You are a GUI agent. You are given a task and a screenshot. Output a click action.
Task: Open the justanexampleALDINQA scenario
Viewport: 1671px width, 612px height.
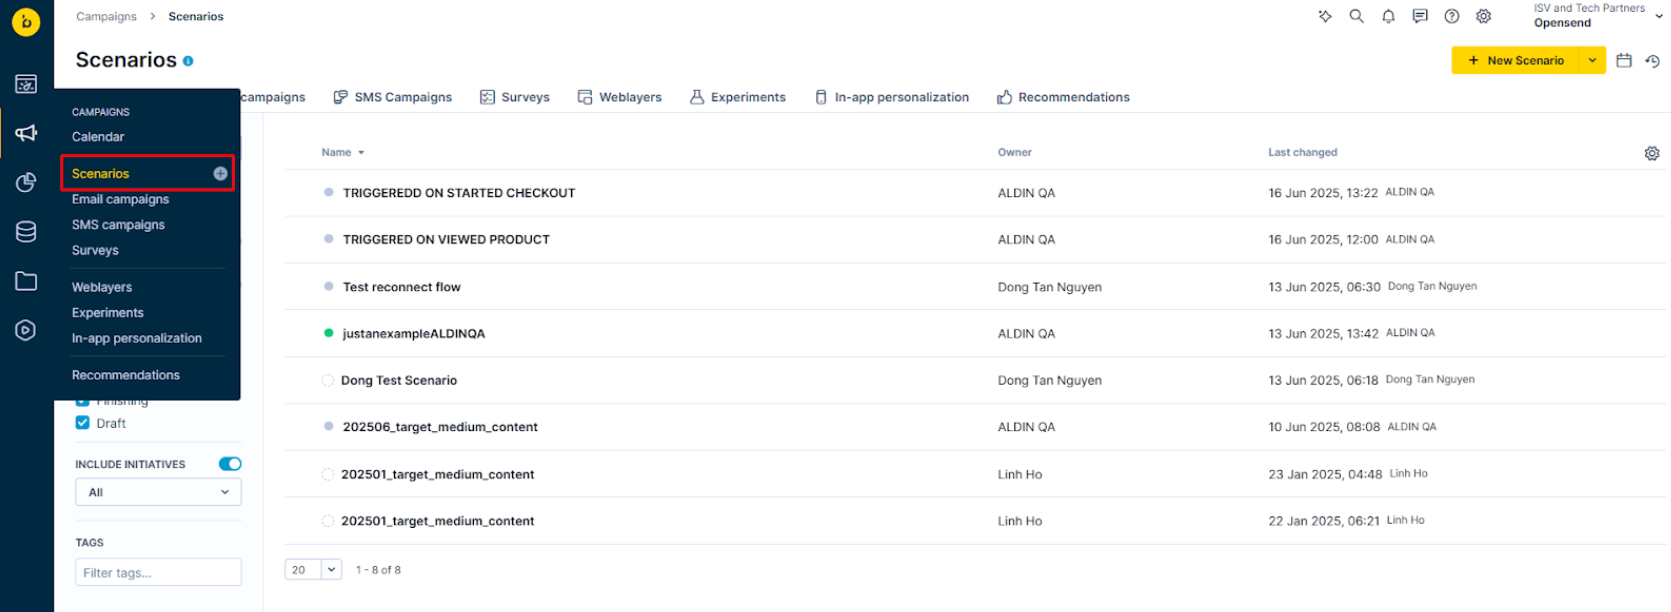click(413, 334)
